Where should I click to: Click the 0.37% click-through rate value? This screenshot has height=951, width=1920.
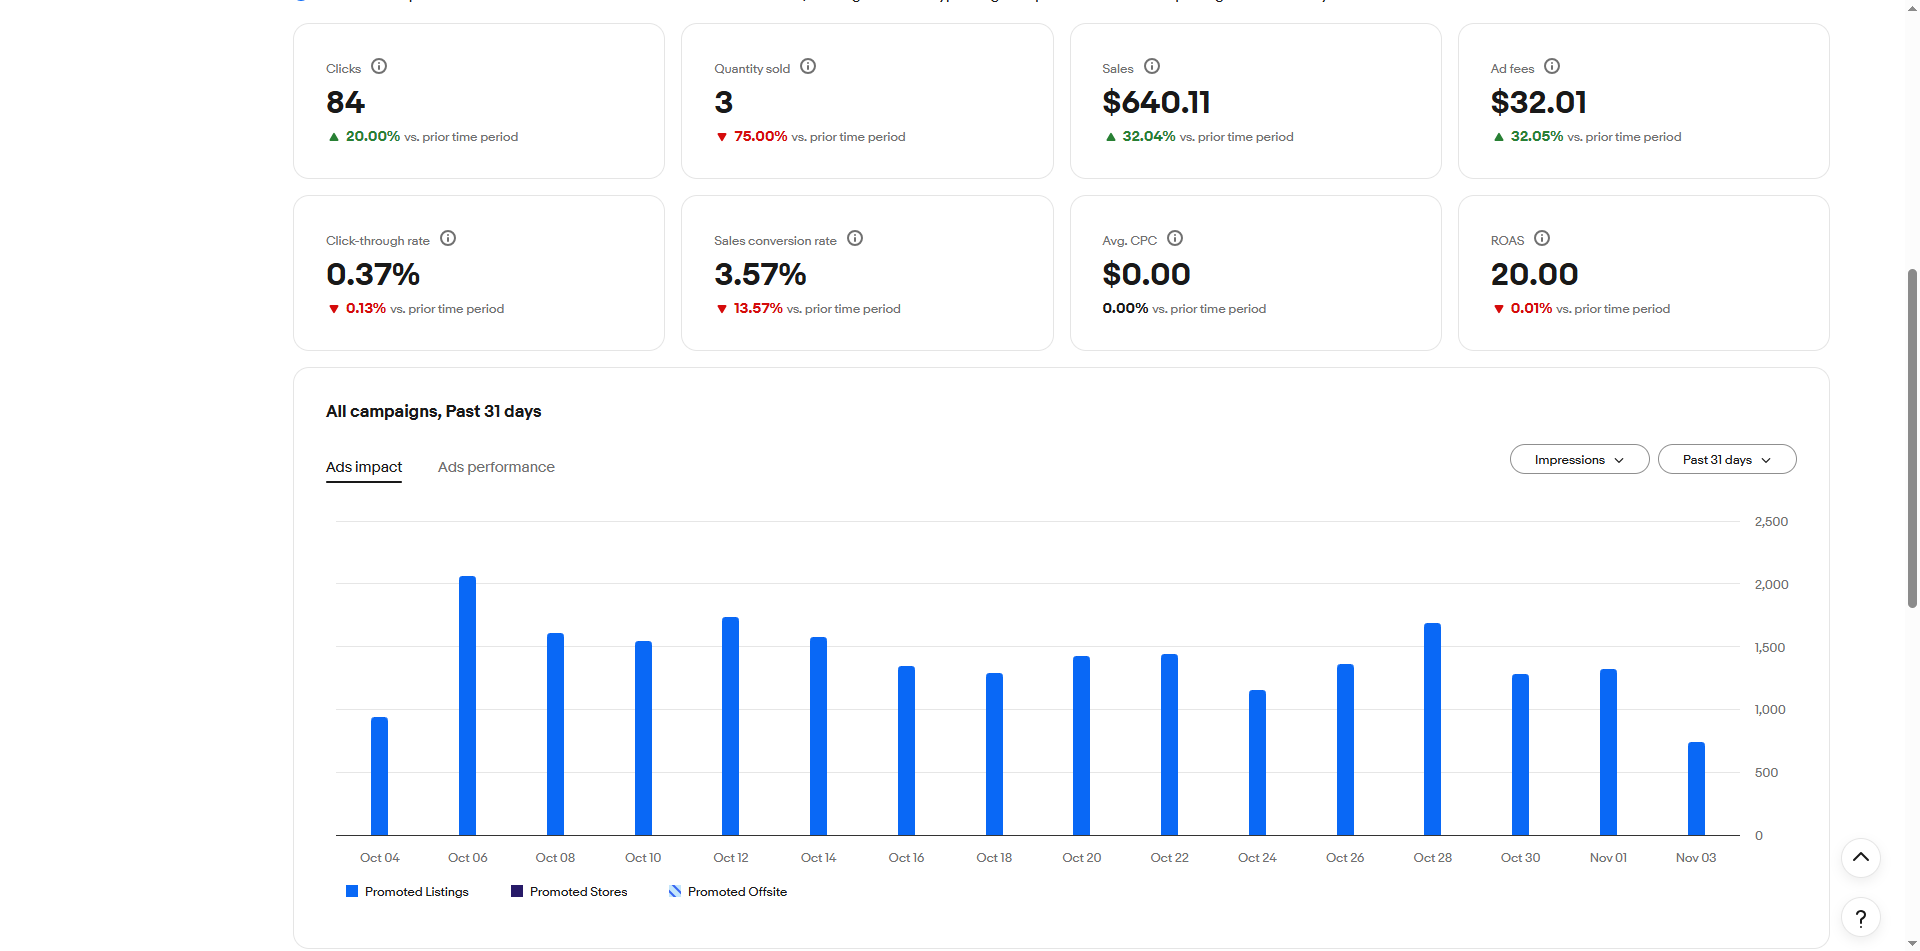pyautogui.click(x=373, y=275)
